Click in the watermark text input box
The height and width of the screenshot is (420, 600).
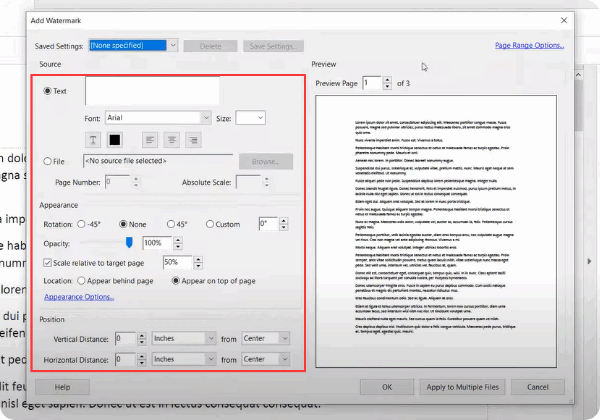click(x=152, y=91)
